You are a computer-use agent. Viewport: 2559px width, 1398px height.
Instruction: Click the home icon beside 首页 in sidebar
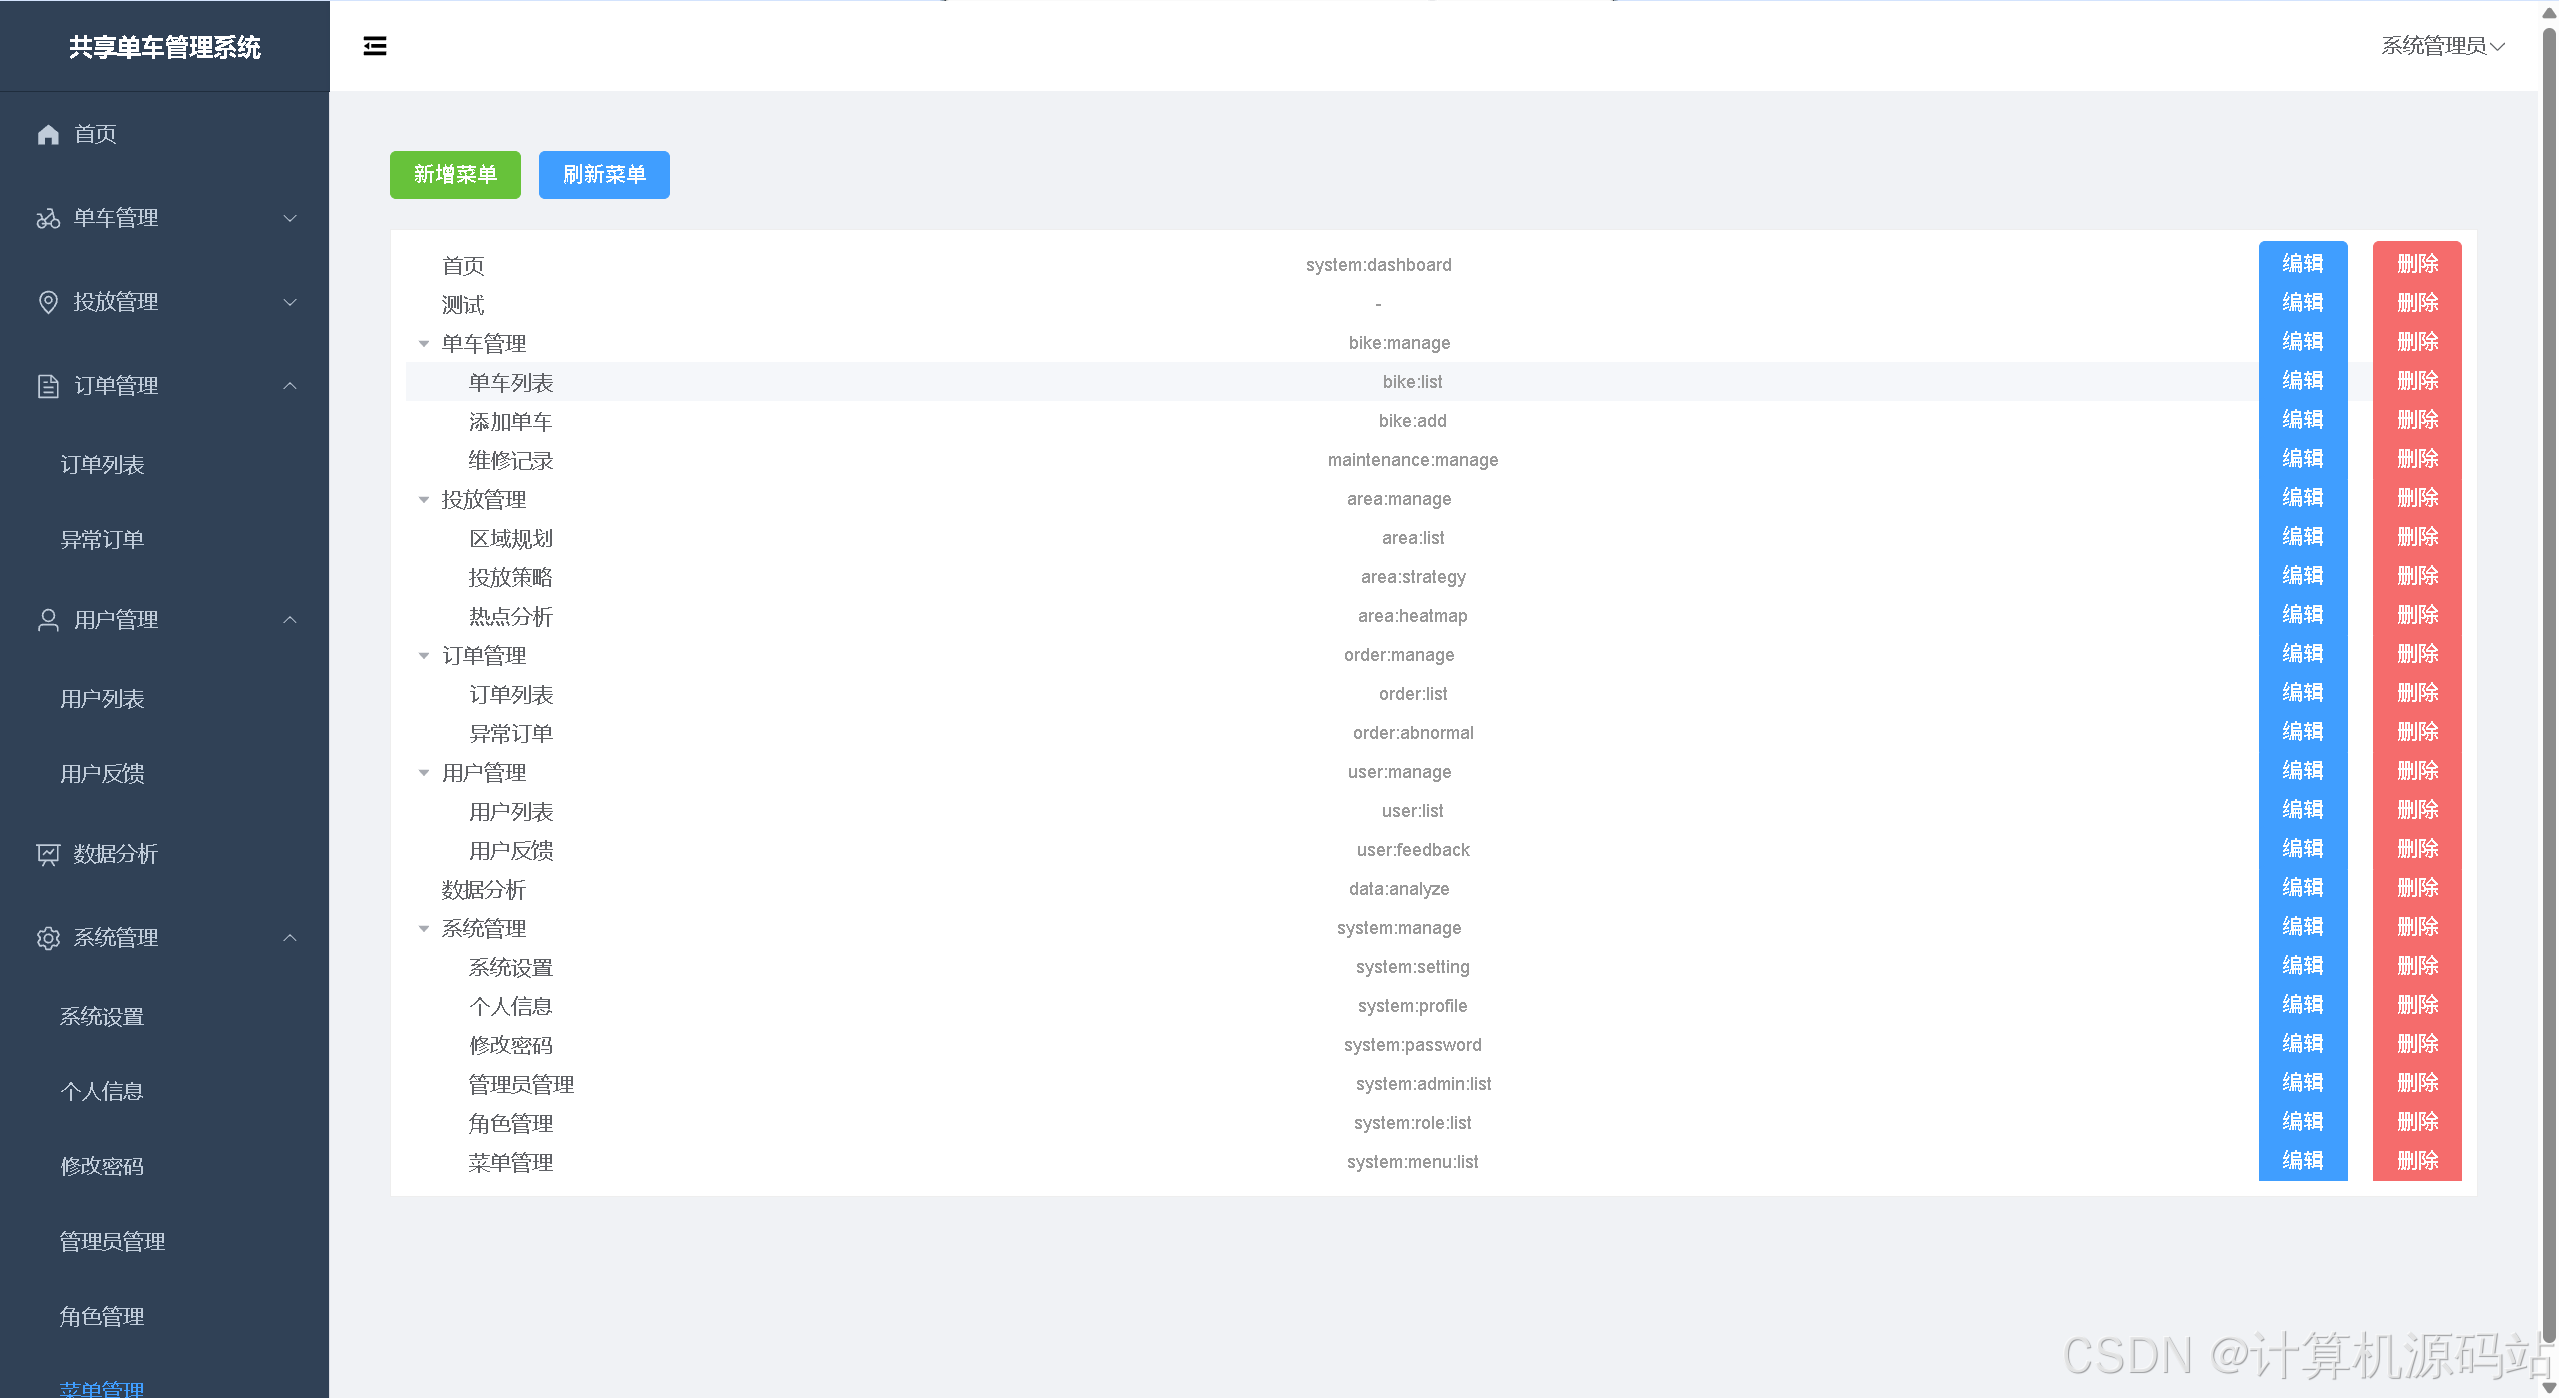click(x=48, y=134)
